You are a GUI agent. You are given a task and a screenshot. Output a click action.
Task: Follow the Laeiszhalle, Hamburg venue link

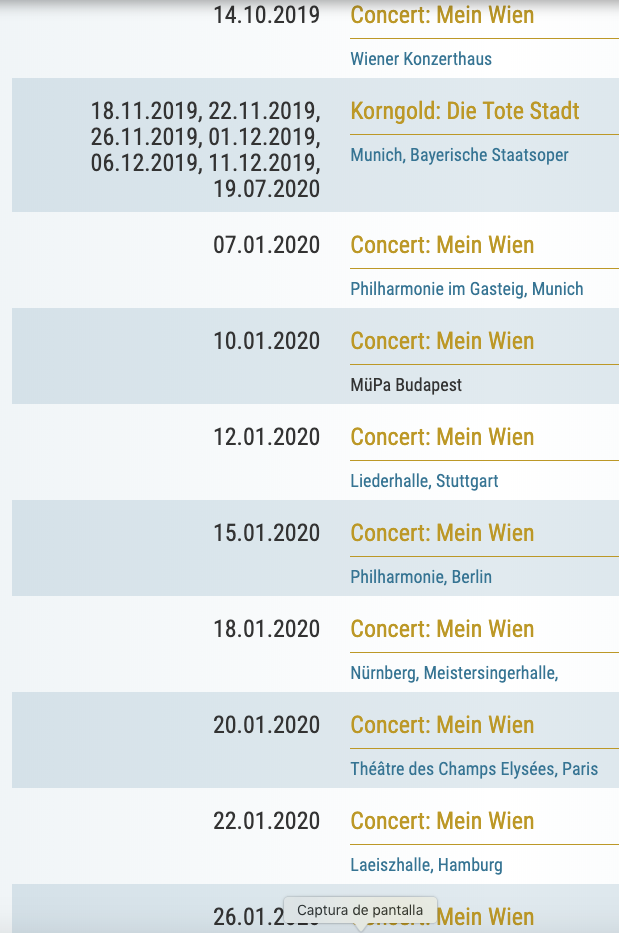point(426,865)
